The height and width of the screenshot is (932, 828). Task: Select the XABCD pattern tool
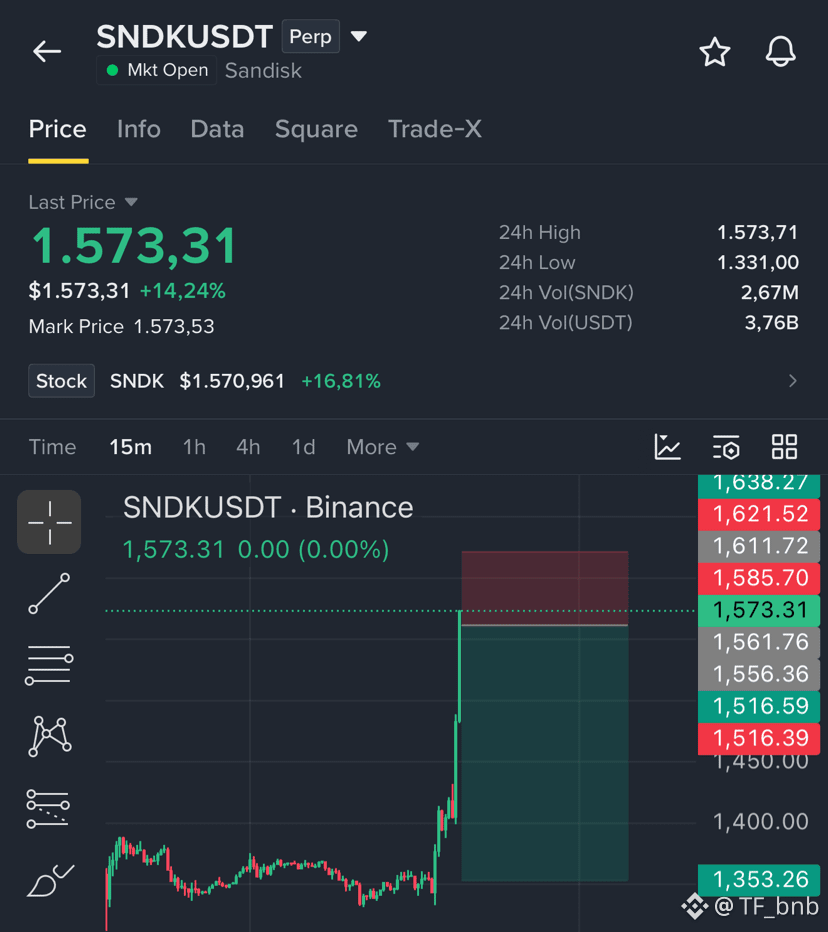(x=50, y=736)
